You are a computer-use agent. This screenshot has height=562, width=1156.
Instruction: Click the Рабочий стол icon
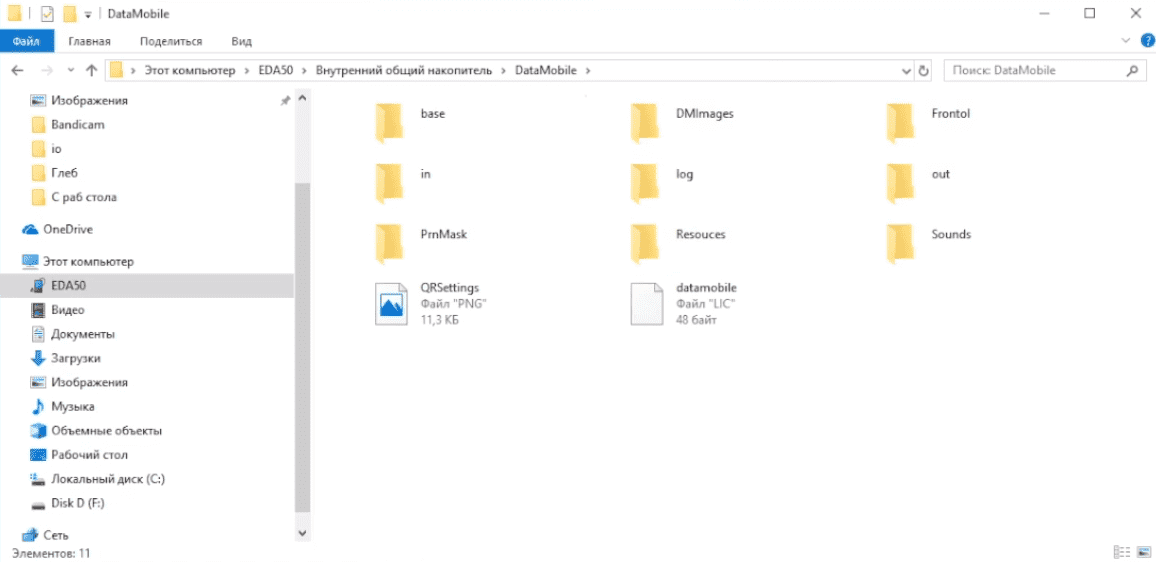coord(38,455)
